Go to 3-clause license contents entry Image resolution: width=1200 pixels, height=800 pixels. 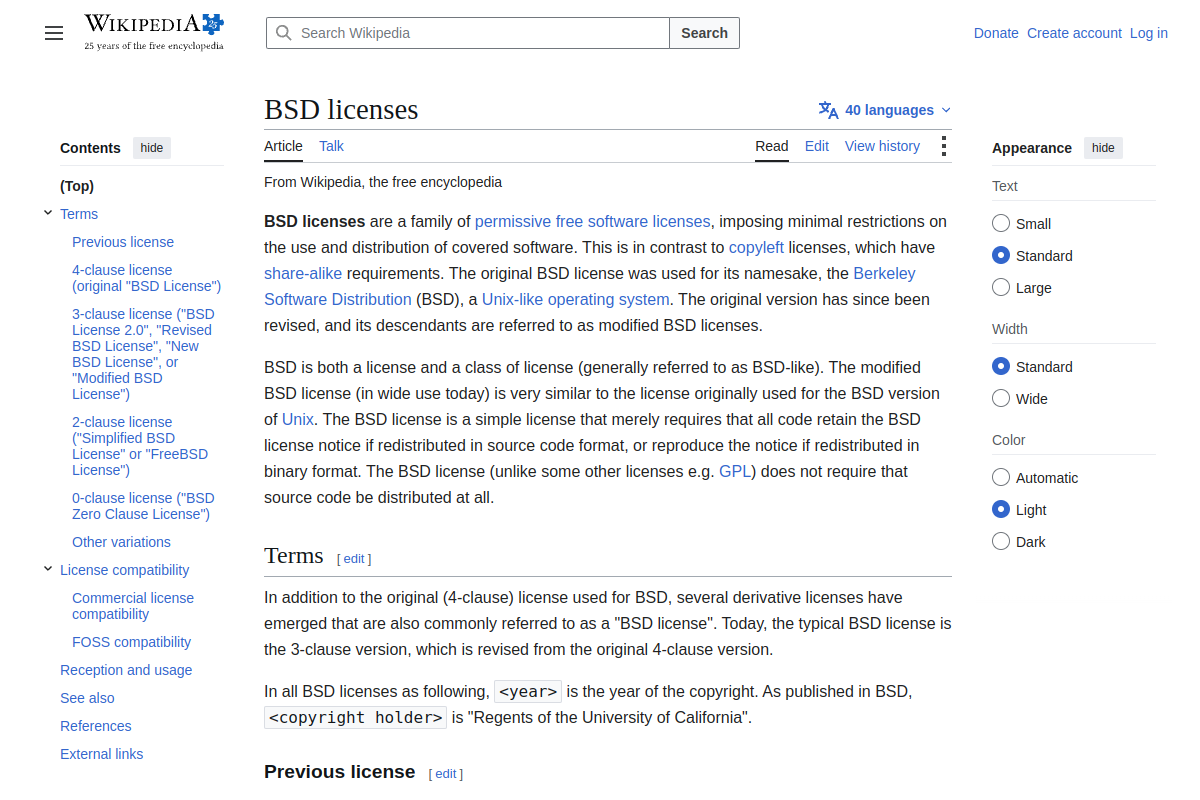[143, 354]
